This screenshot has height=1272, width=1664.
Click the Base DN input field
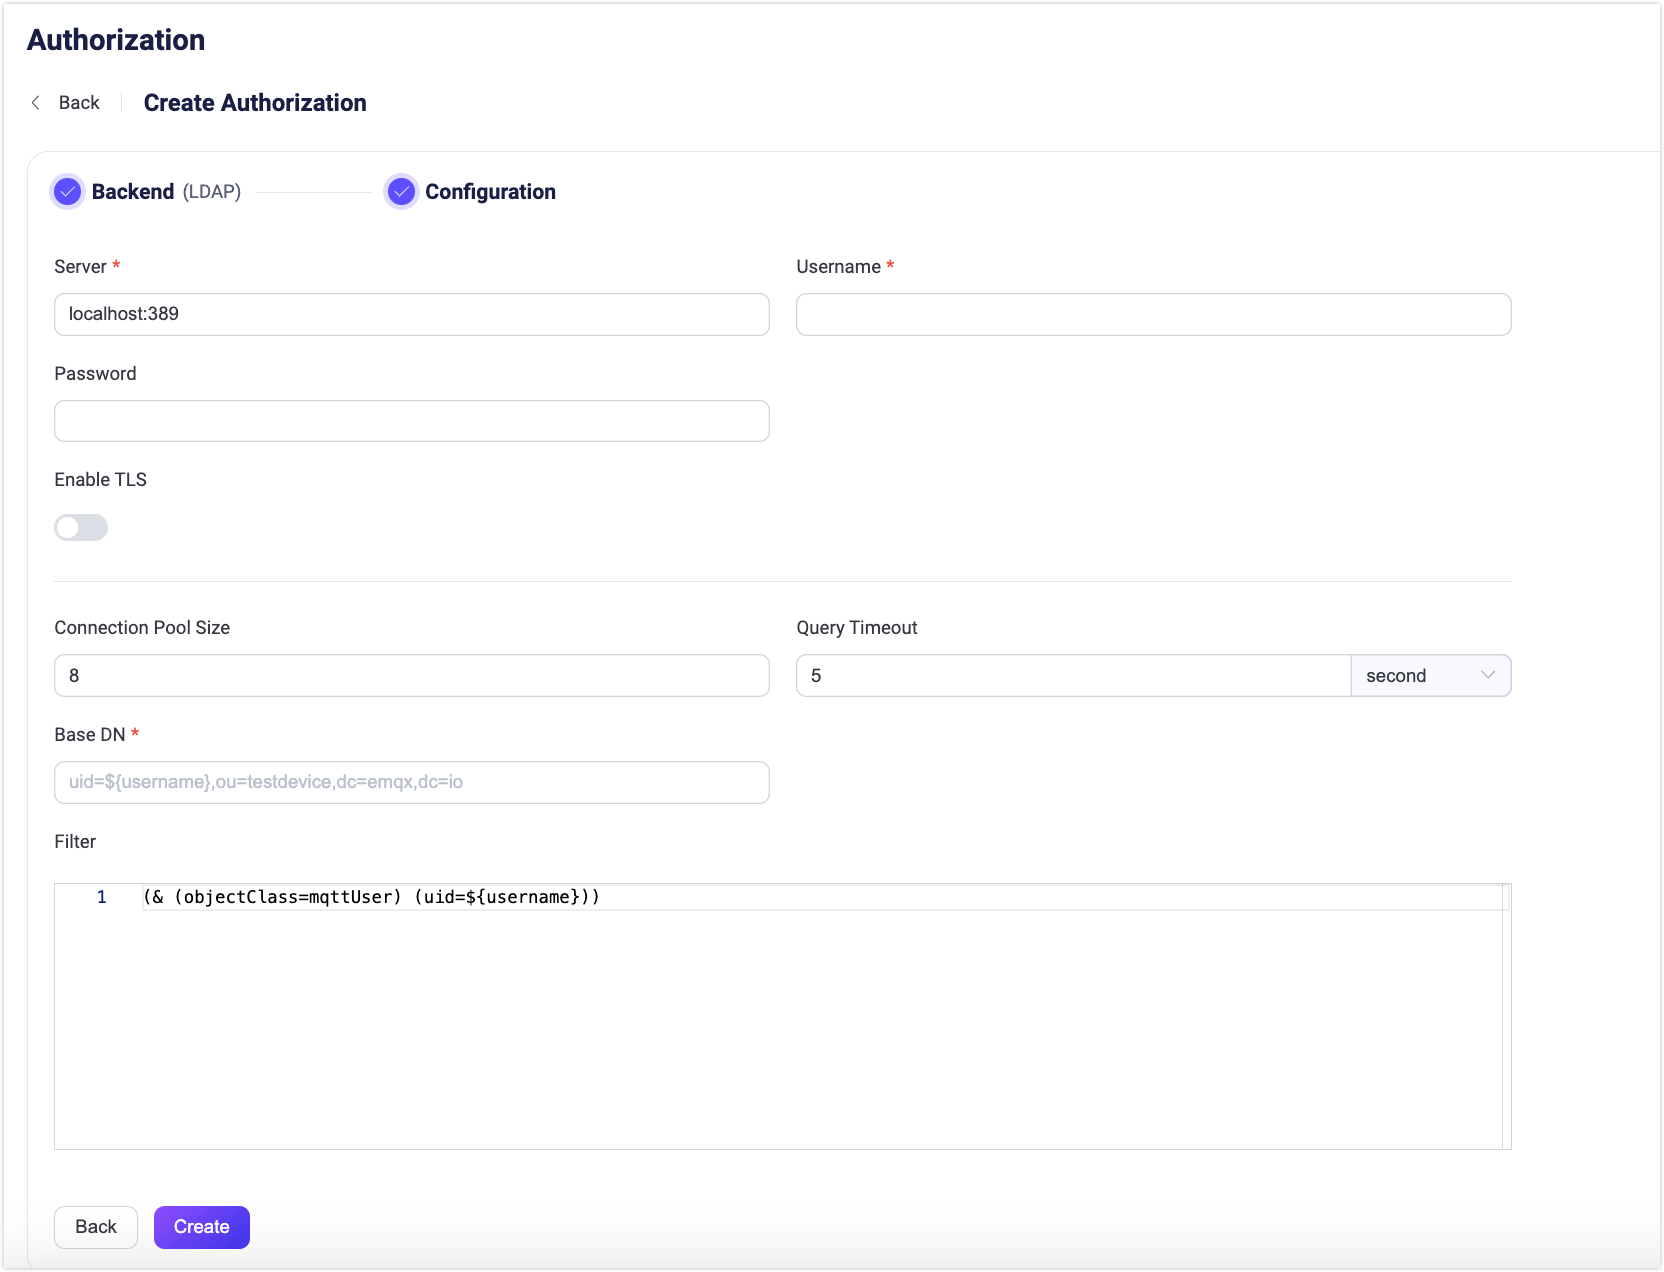(411, 782)
